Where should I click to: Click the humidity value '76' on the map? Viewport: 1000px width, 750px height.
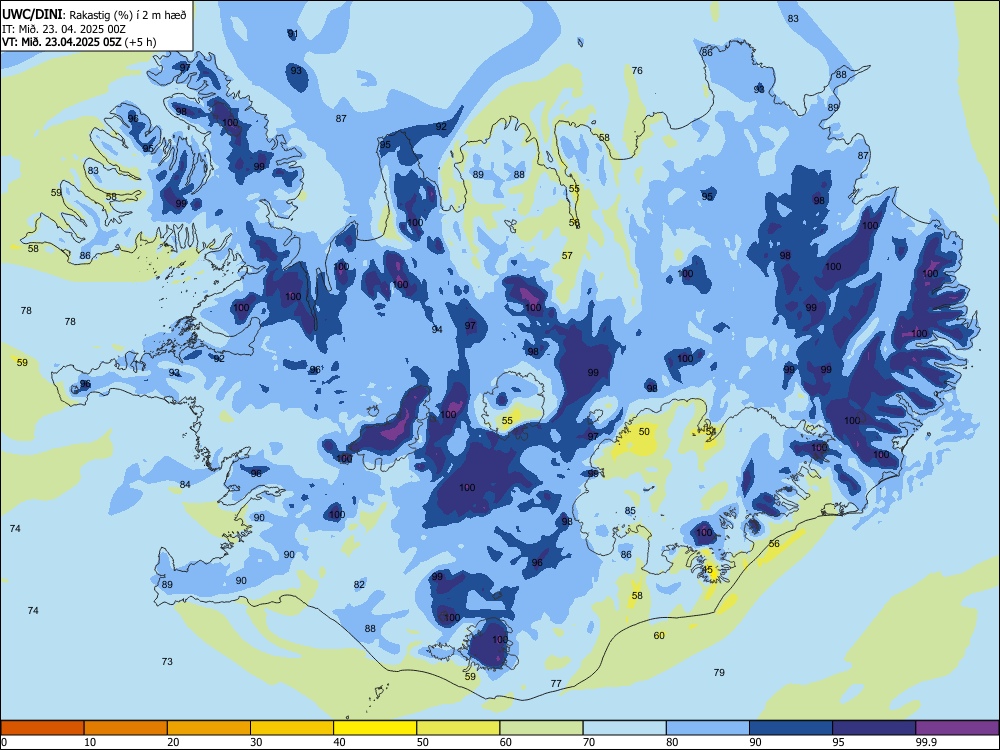637,71
